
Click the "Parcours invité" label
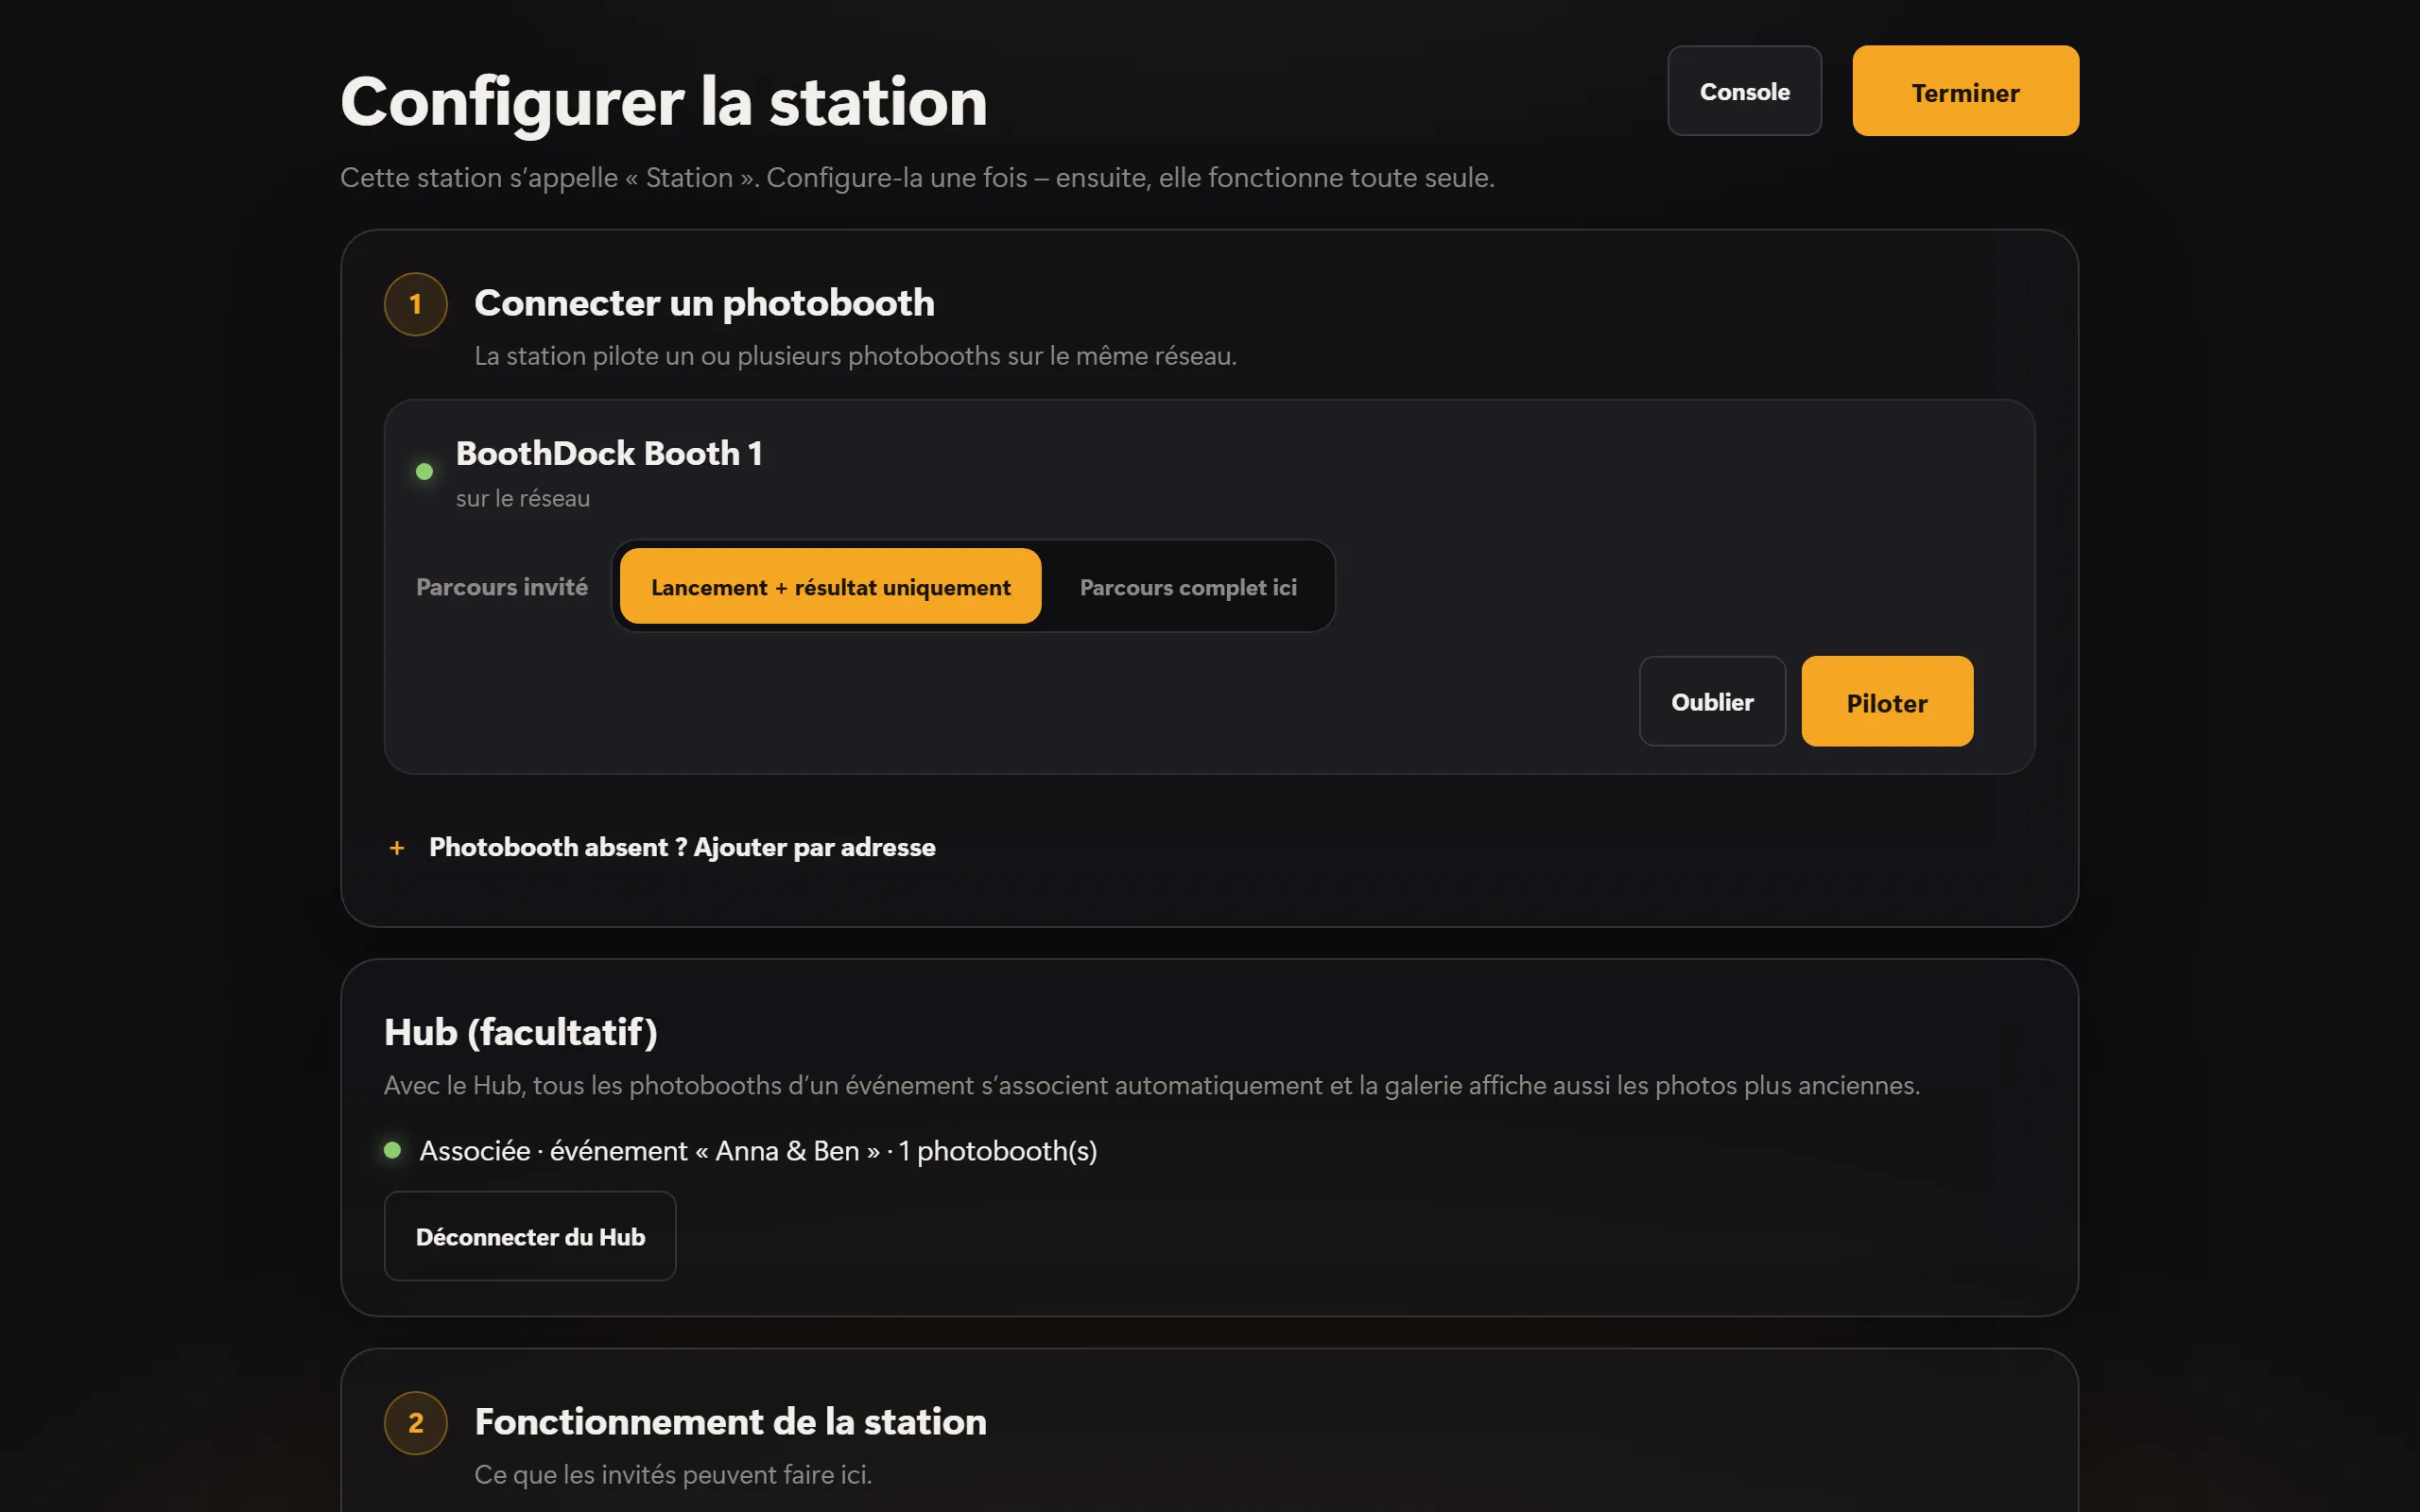(502, 587)
